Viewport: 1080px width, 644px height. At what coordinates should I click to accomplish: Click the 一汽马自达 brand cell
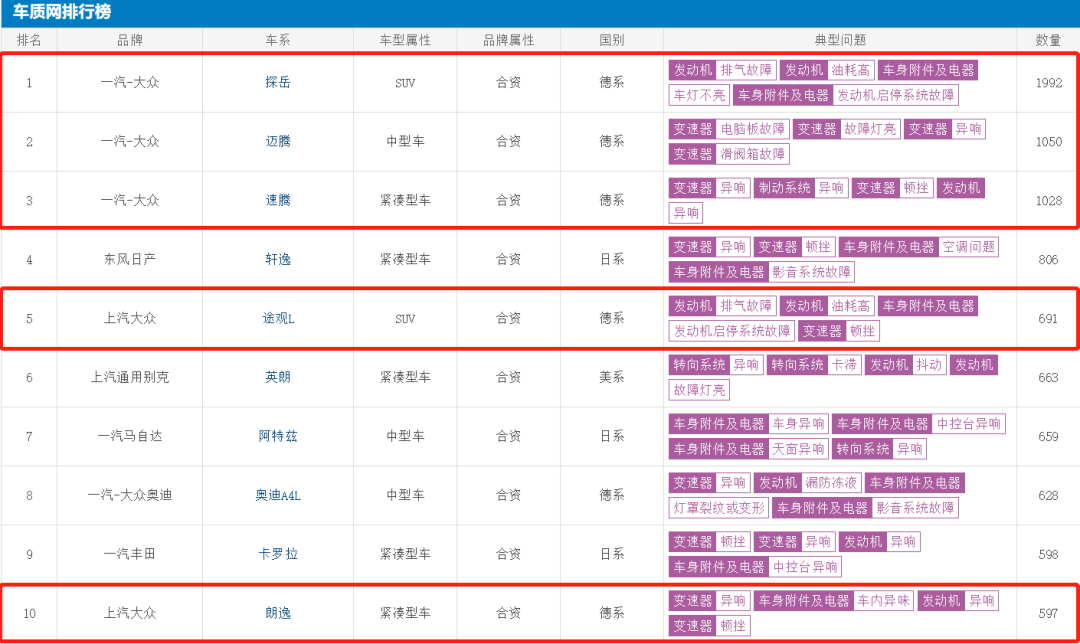pyautogui.click(x=129, y=436)
